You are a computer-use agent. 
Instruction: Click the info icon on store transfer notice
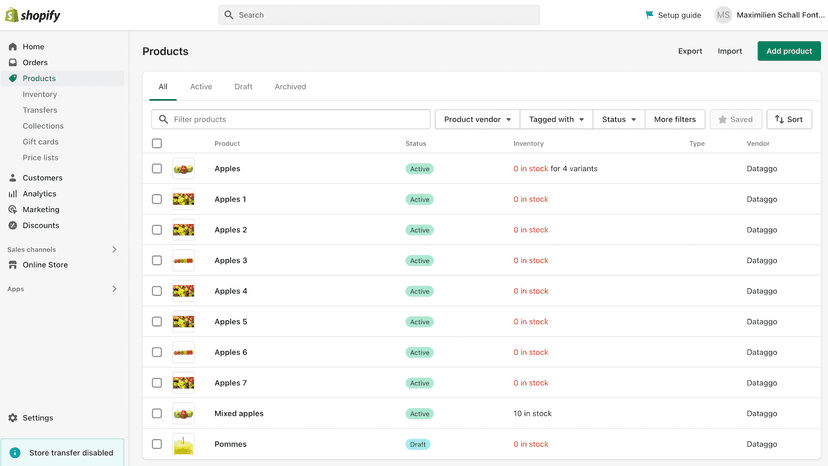click(x=15, y=453)
